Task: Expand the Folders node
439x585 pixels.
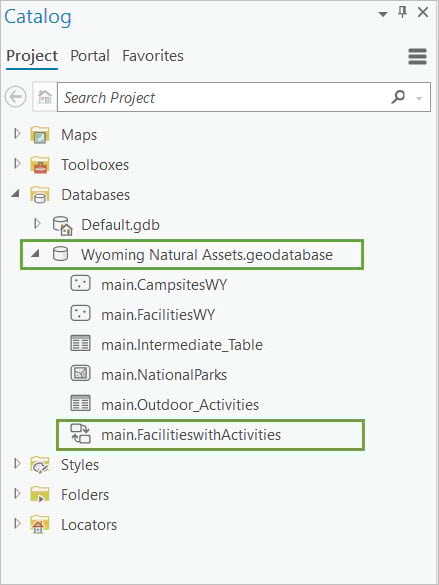Action: pyautogui.click(x=17, y=493)
